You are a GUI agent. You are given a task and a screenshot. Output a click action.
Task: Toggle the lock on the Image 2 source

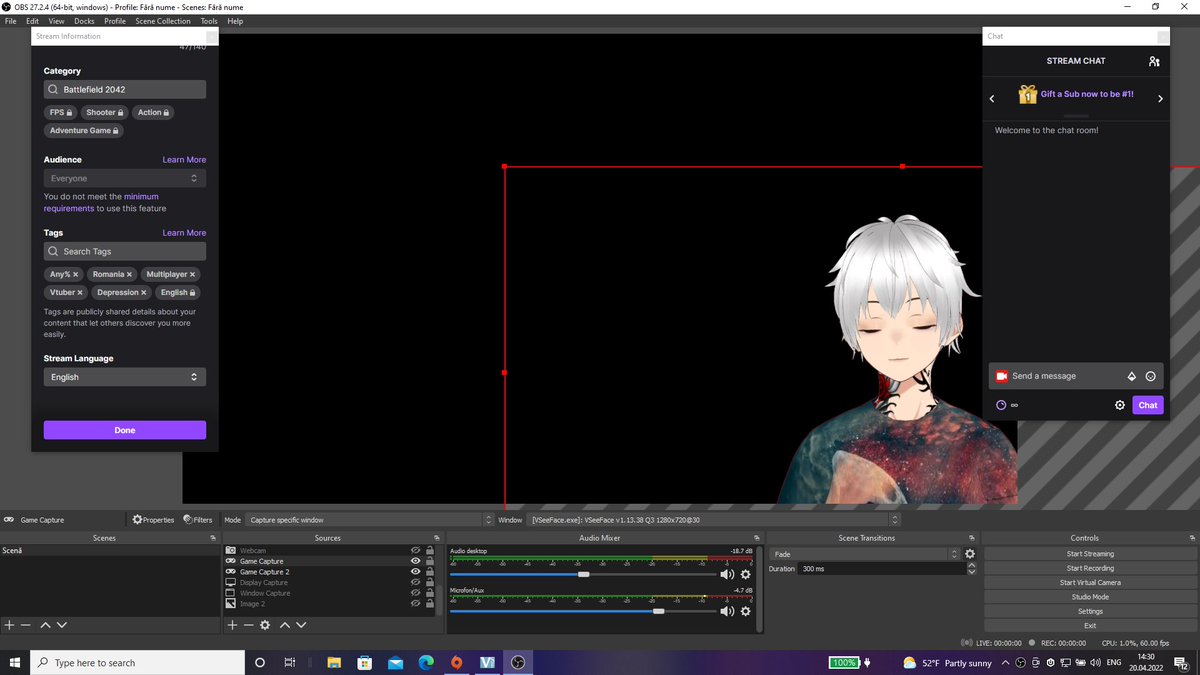[x=430, y=604]
